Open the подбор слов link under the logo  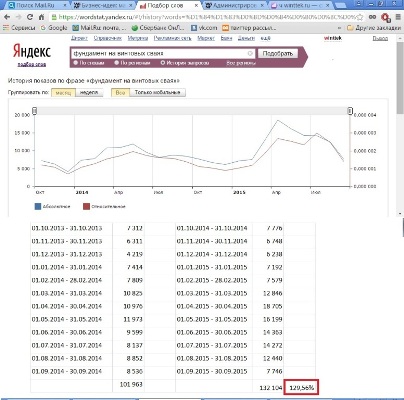[32, 64]
